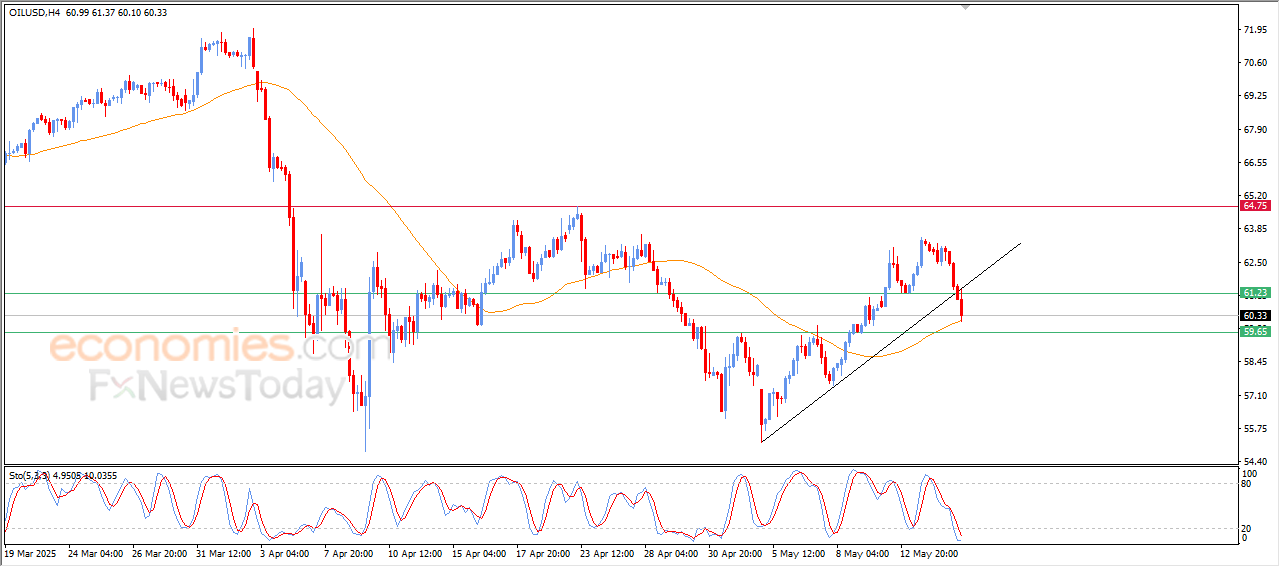This screenshot has height=567, width=1280.
Task: Click the 65.20 price axis label
Action: click(1255, 195)
